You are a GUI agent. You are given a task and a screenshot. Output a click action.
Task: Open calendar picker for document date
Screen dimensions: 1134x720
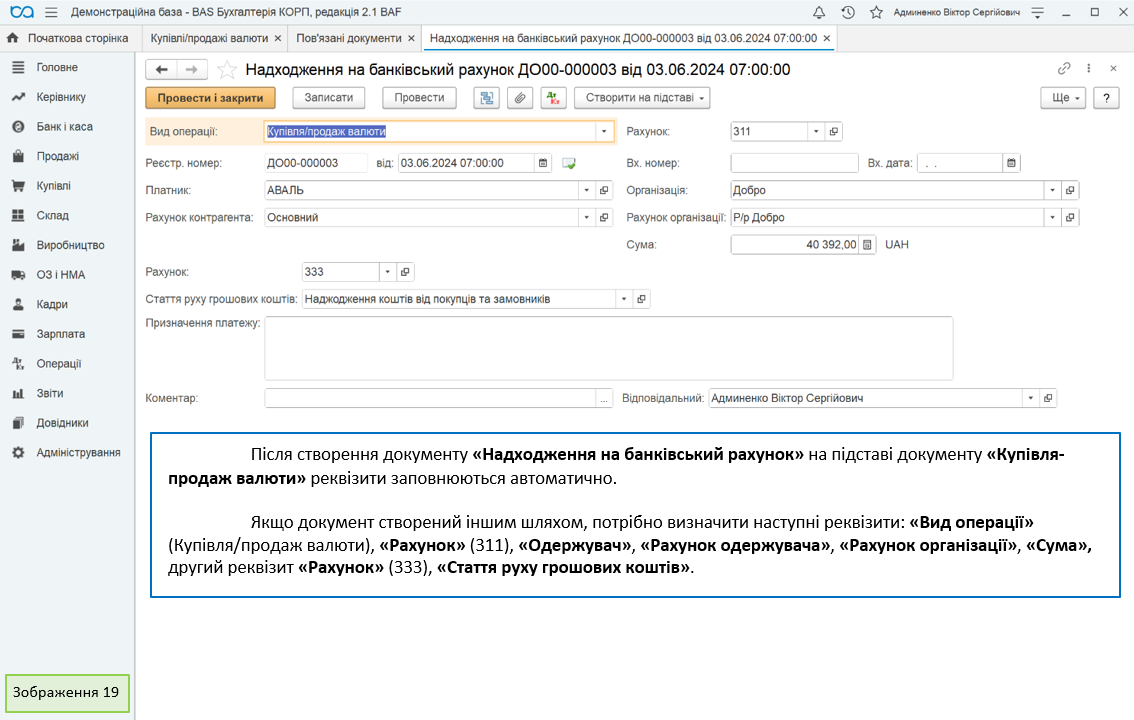tap(543, 163)
